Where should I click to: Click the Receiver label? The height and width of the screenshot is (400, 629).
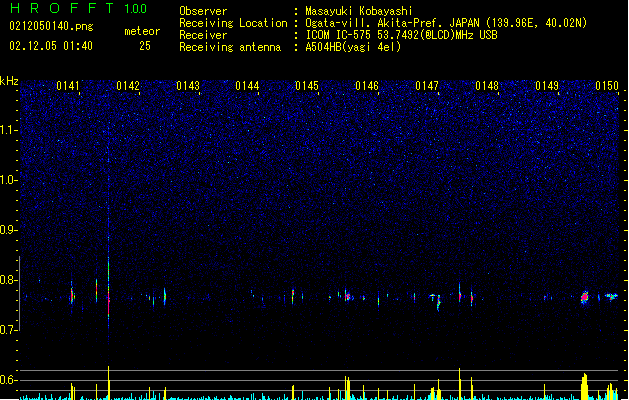coord(203,35)
